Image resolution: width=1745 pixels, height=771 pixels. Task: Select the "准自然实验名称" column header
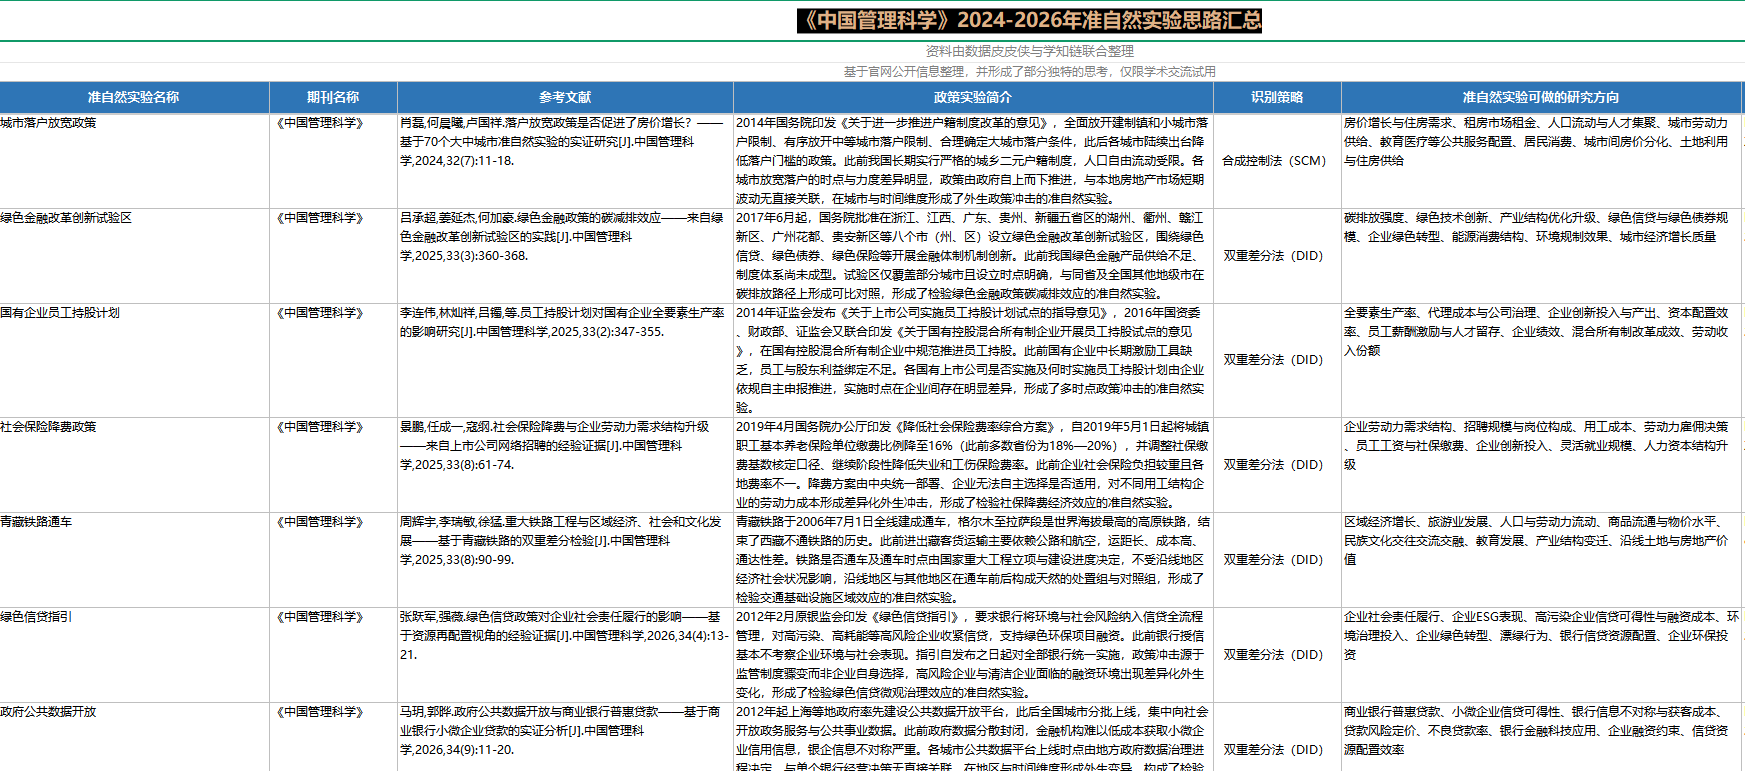click(134, 97)
